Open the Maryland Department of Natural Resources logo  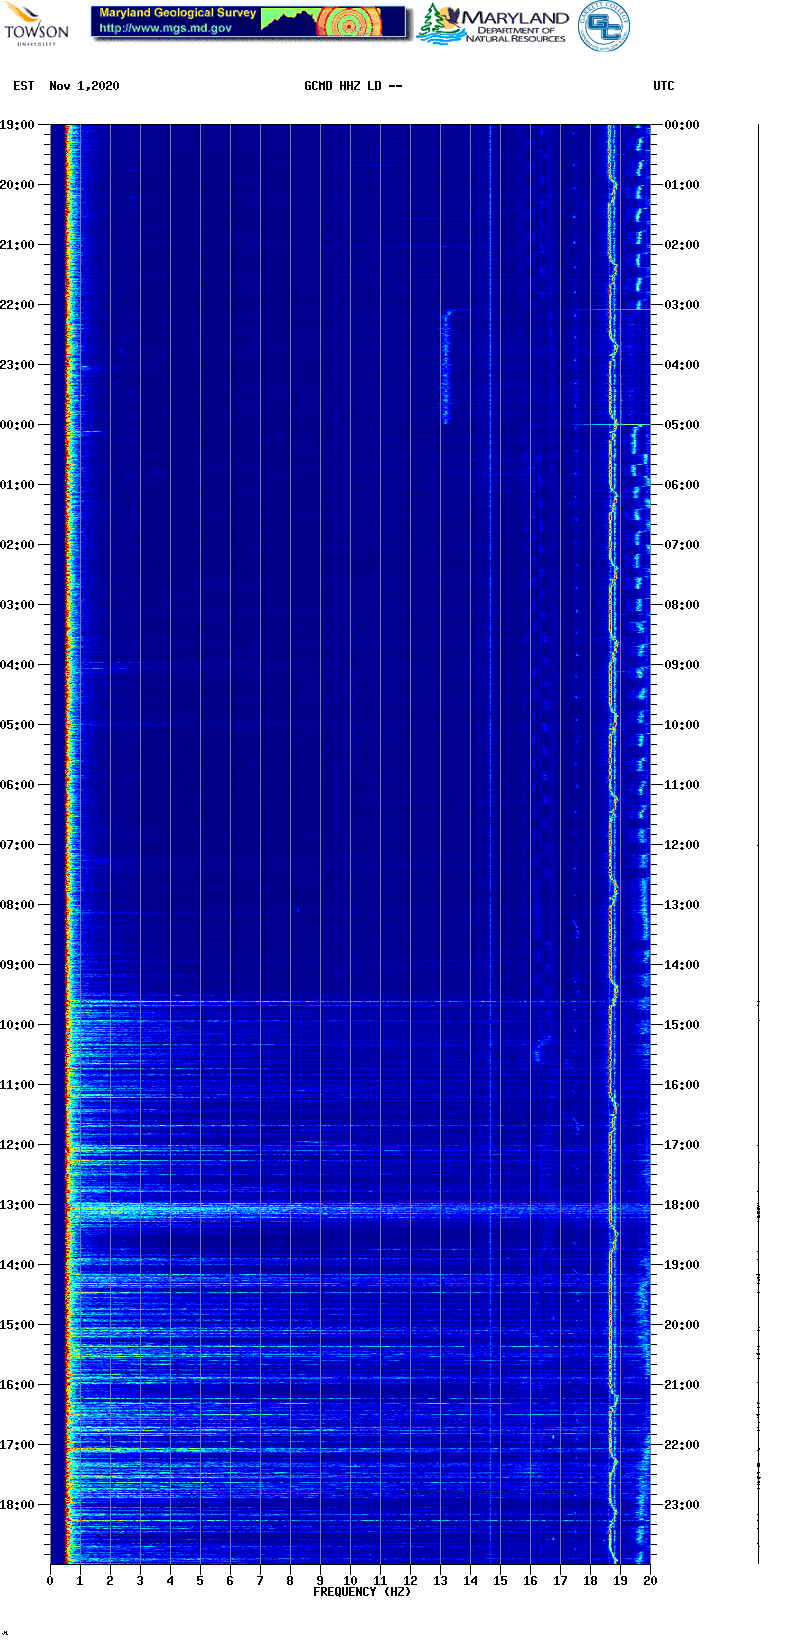click(x=494, y=25)
